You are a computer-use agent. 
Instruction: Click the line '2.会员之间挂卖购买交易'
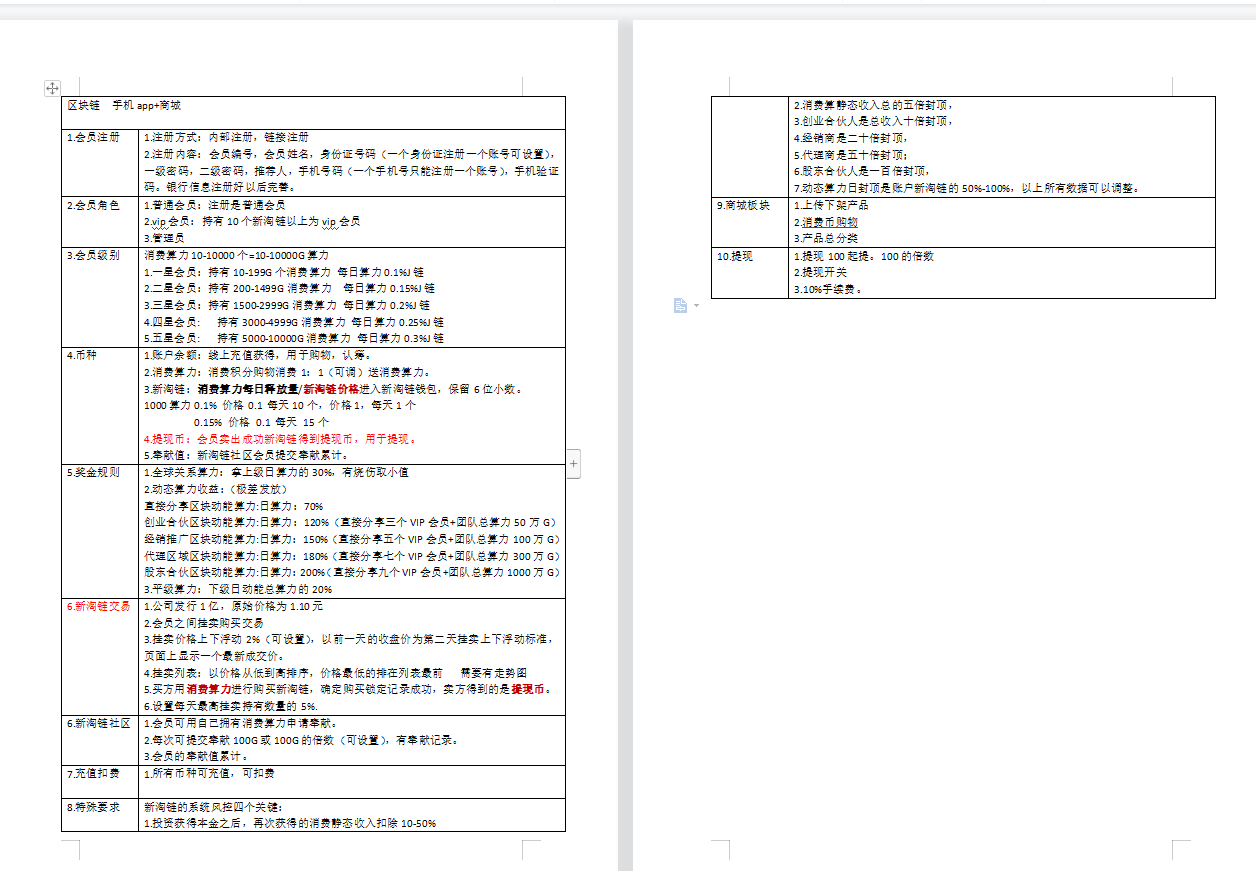(205, 623)
